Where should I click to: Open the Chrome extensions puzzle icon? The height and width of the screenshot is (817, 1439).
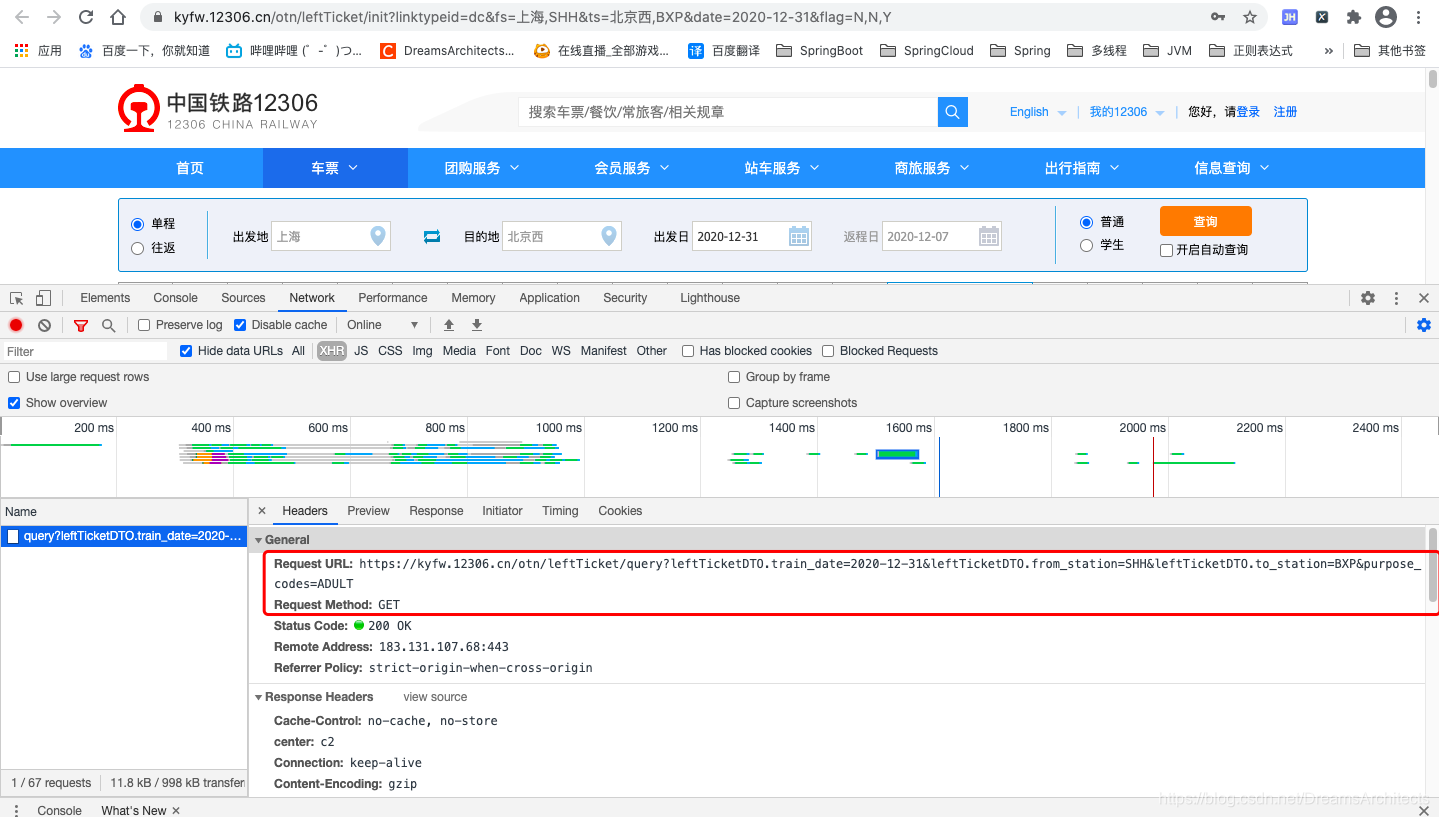tap(1354, 17)
